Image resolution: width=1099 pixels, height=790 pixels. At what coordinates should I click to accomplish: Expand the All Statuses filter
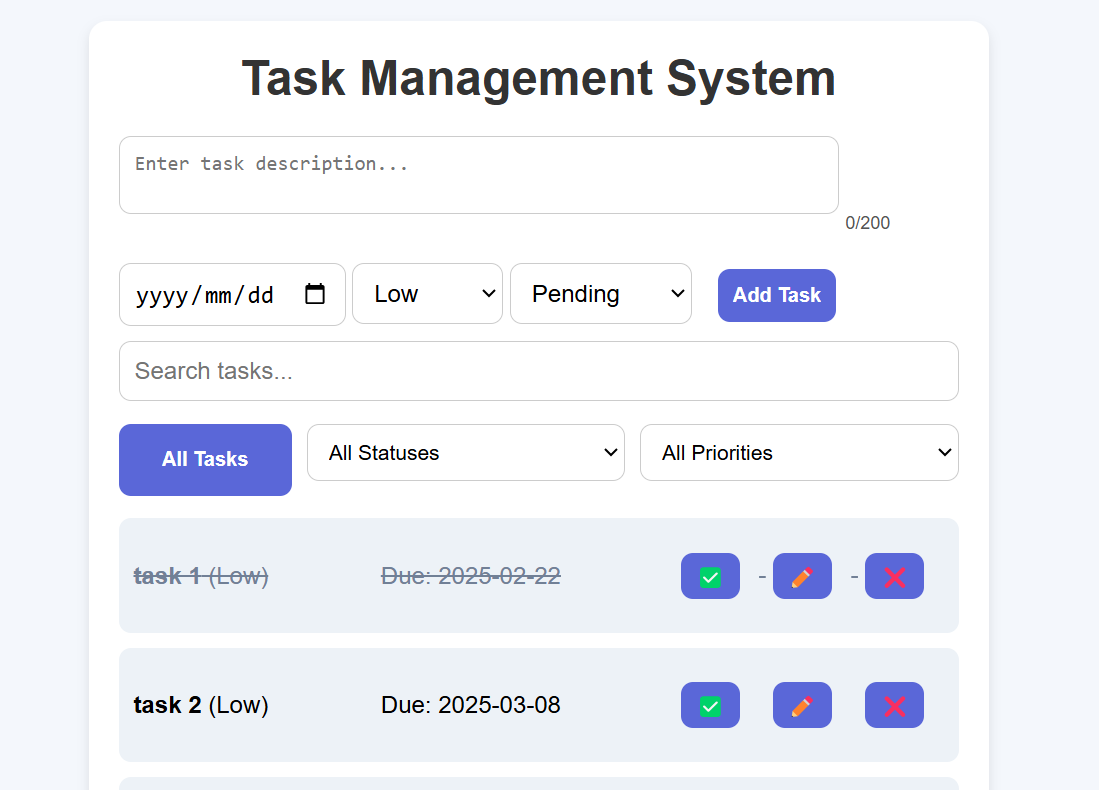[x=465, y=453]
